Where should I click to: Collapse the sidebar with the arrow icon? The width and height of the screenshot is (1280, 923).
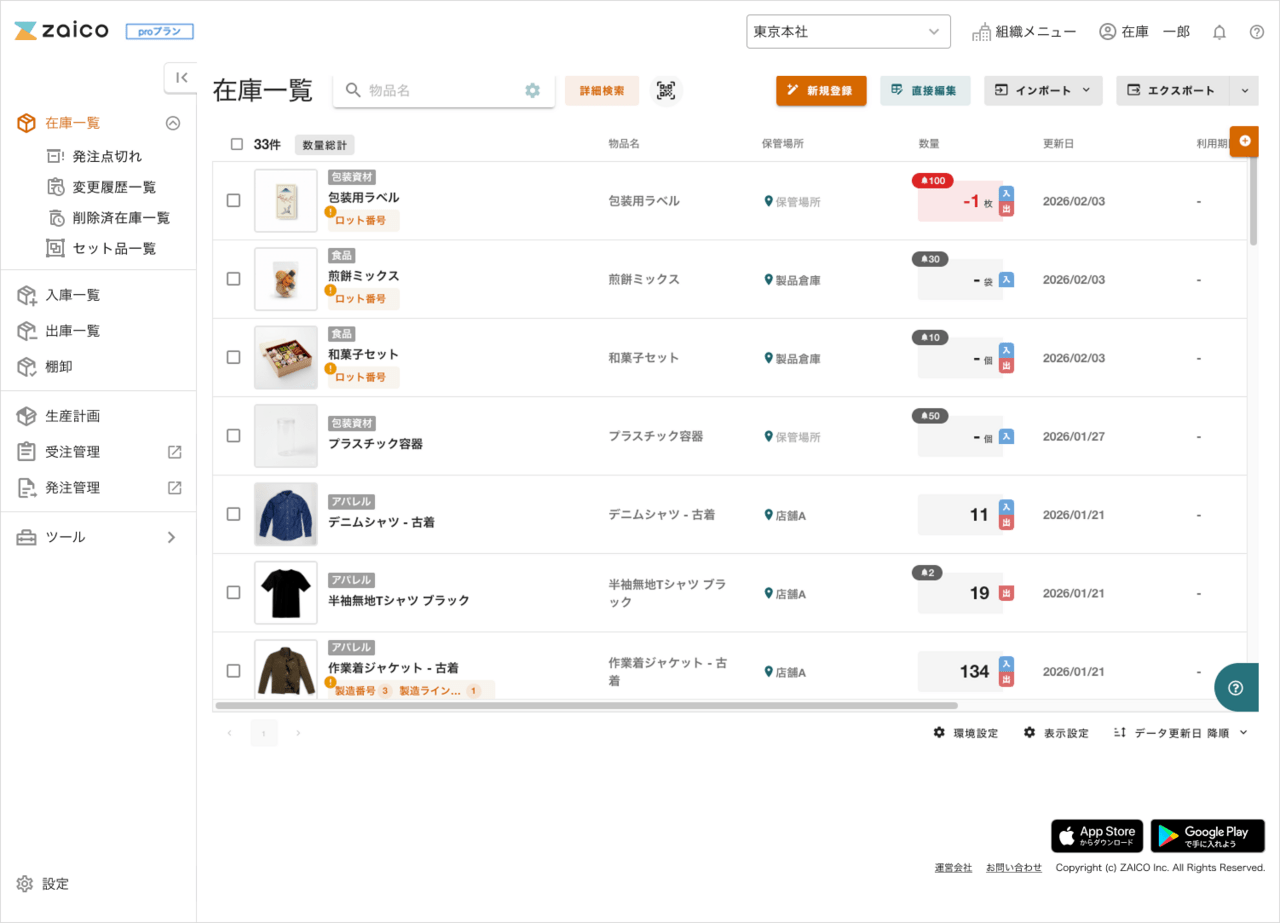(x=181, y=78)
